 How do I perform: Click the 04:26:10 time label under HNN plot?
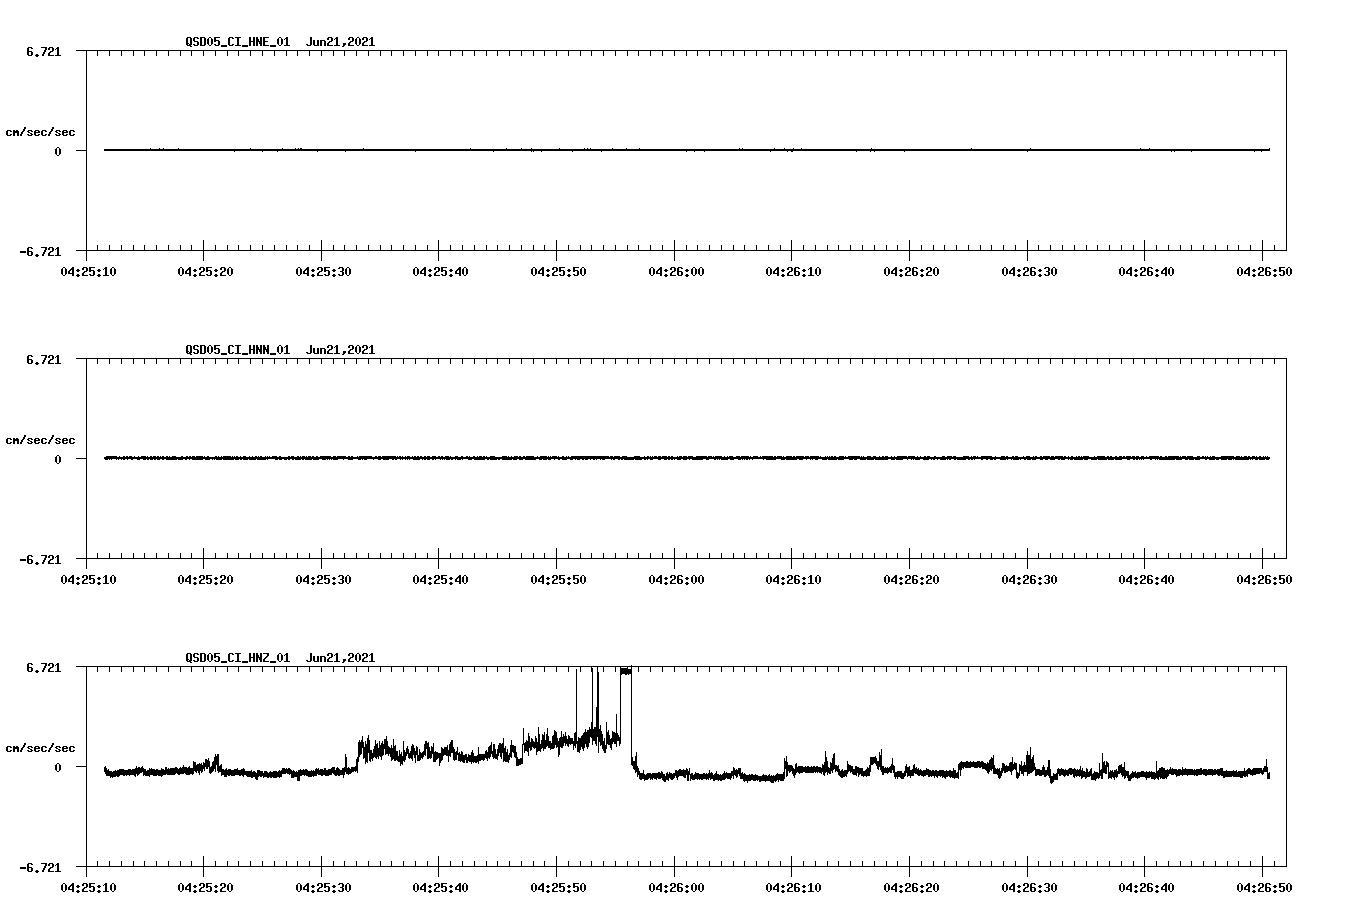(792, 579)
